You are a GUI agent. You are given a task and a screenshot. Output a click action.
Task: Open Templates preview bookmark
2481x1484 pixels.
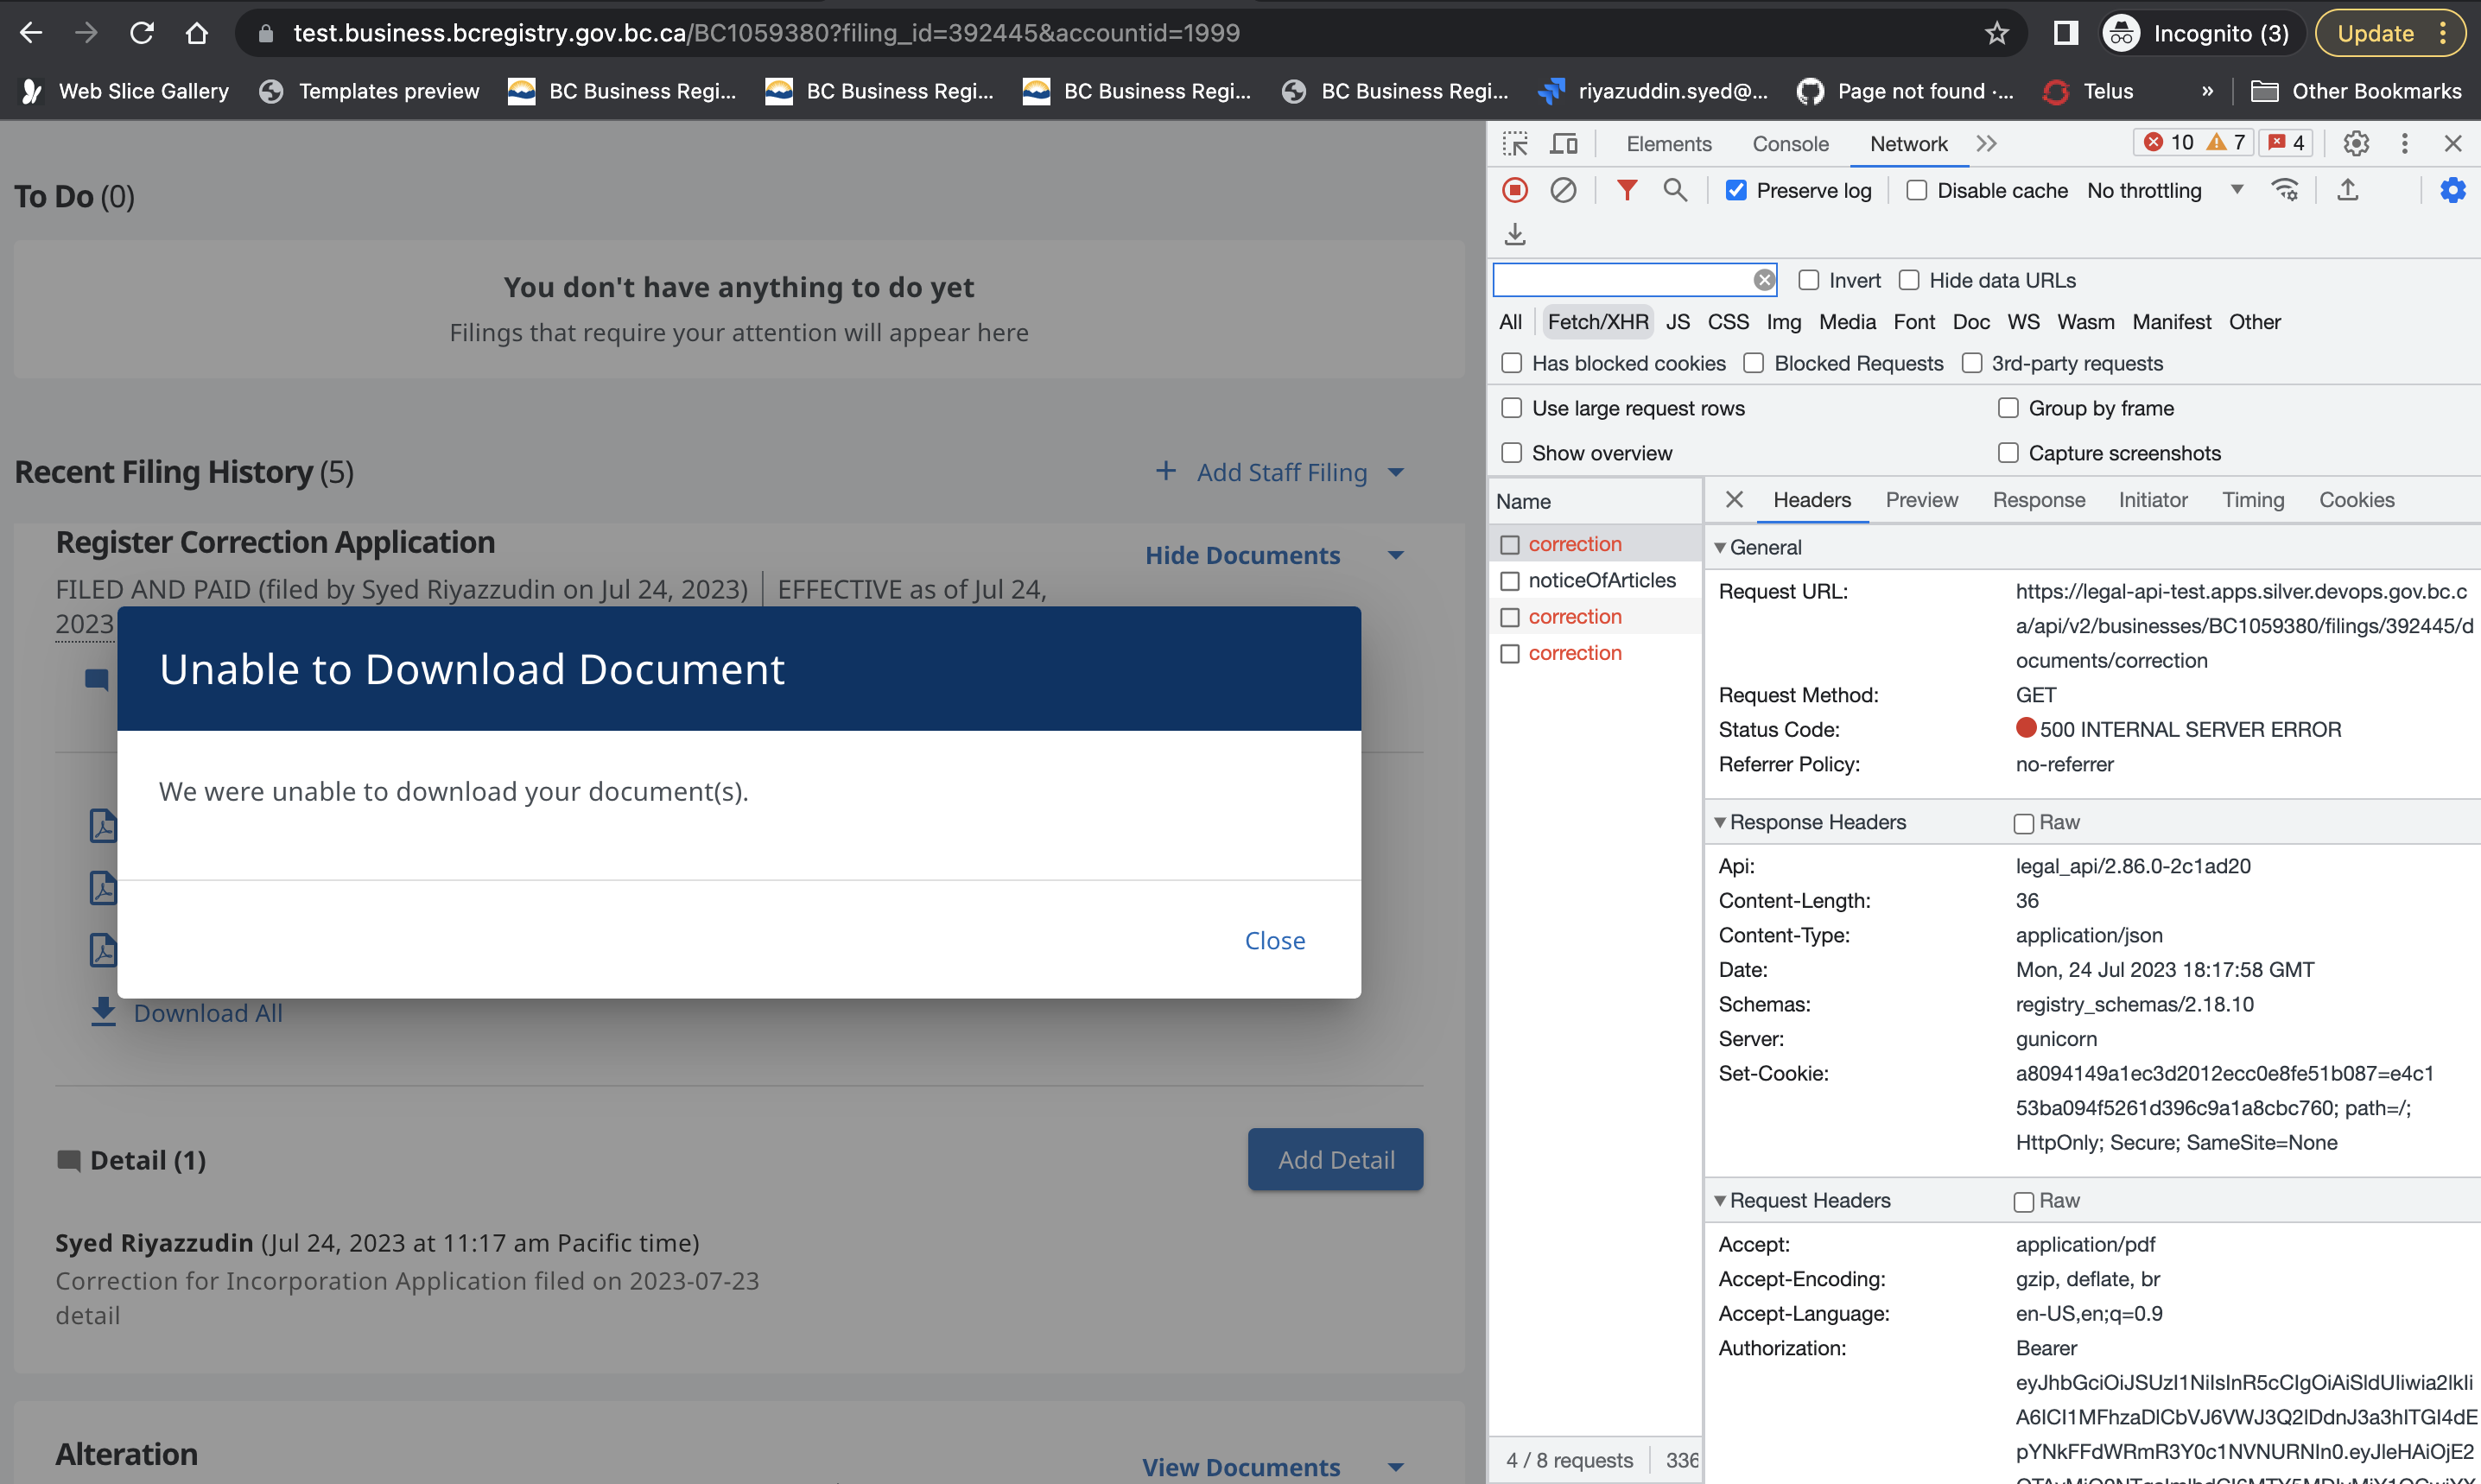369,91
